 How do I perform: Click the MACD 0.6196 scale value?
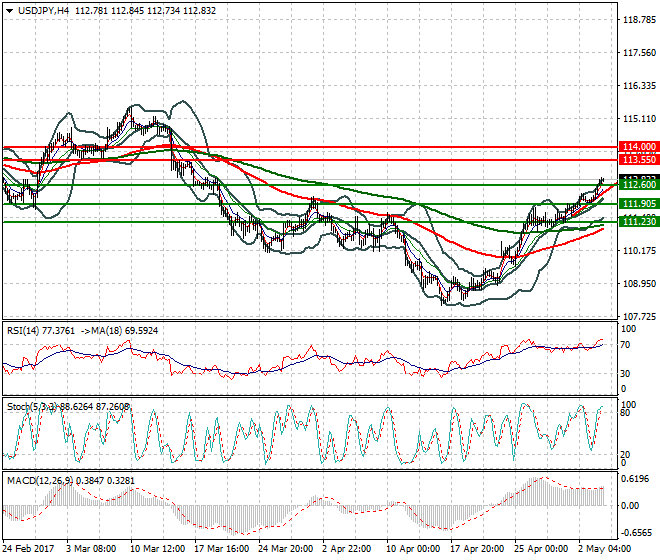point(635,479)
